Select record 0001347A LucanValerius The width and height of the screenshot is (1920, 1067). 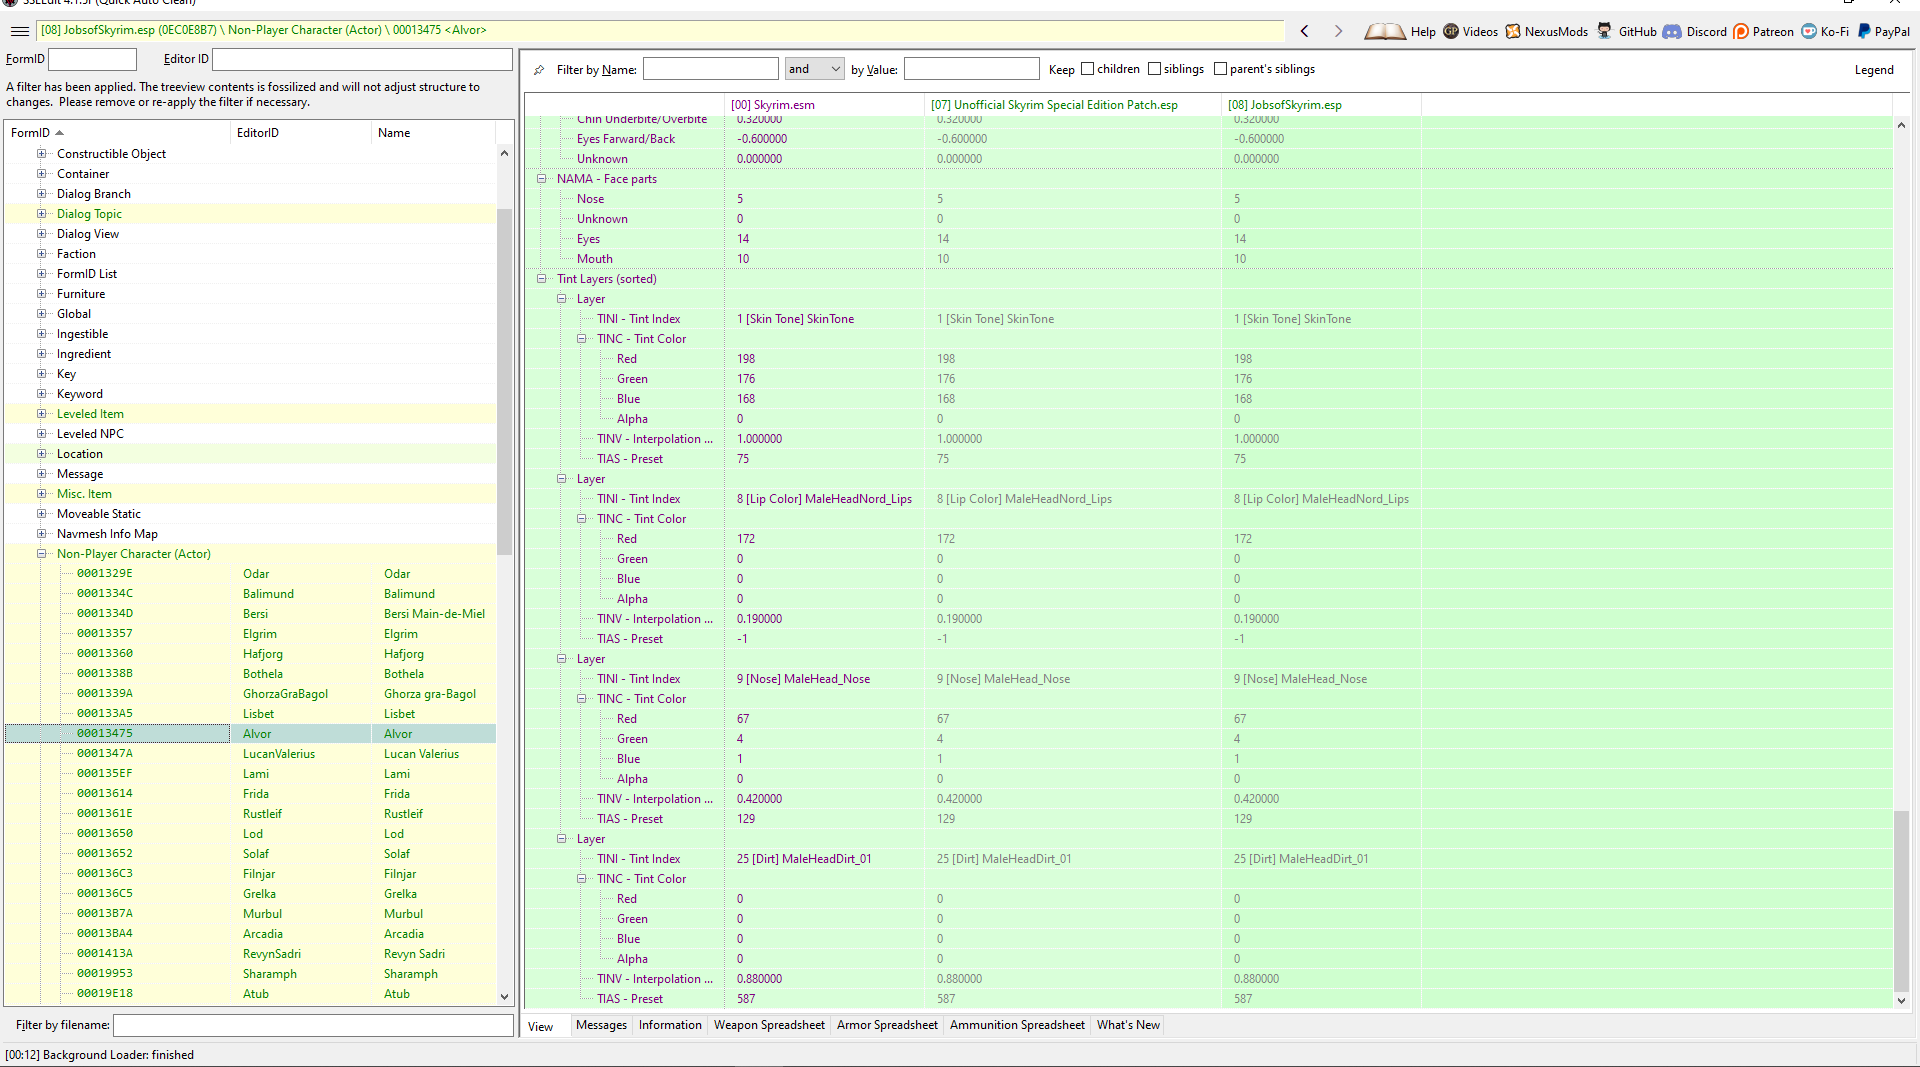(250, 754)
